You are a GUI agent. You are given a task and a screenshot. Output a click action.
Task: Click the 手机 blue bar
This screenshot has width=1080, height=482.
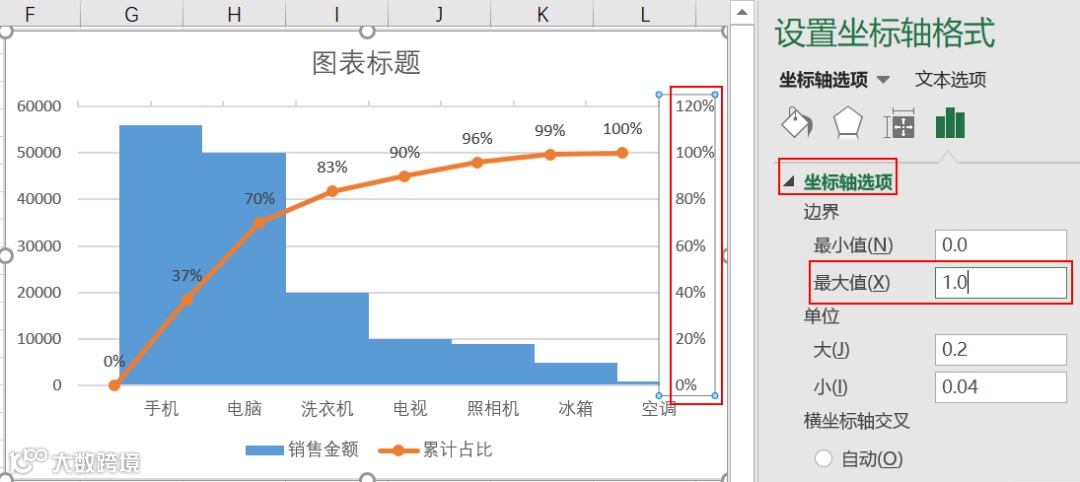160,255
